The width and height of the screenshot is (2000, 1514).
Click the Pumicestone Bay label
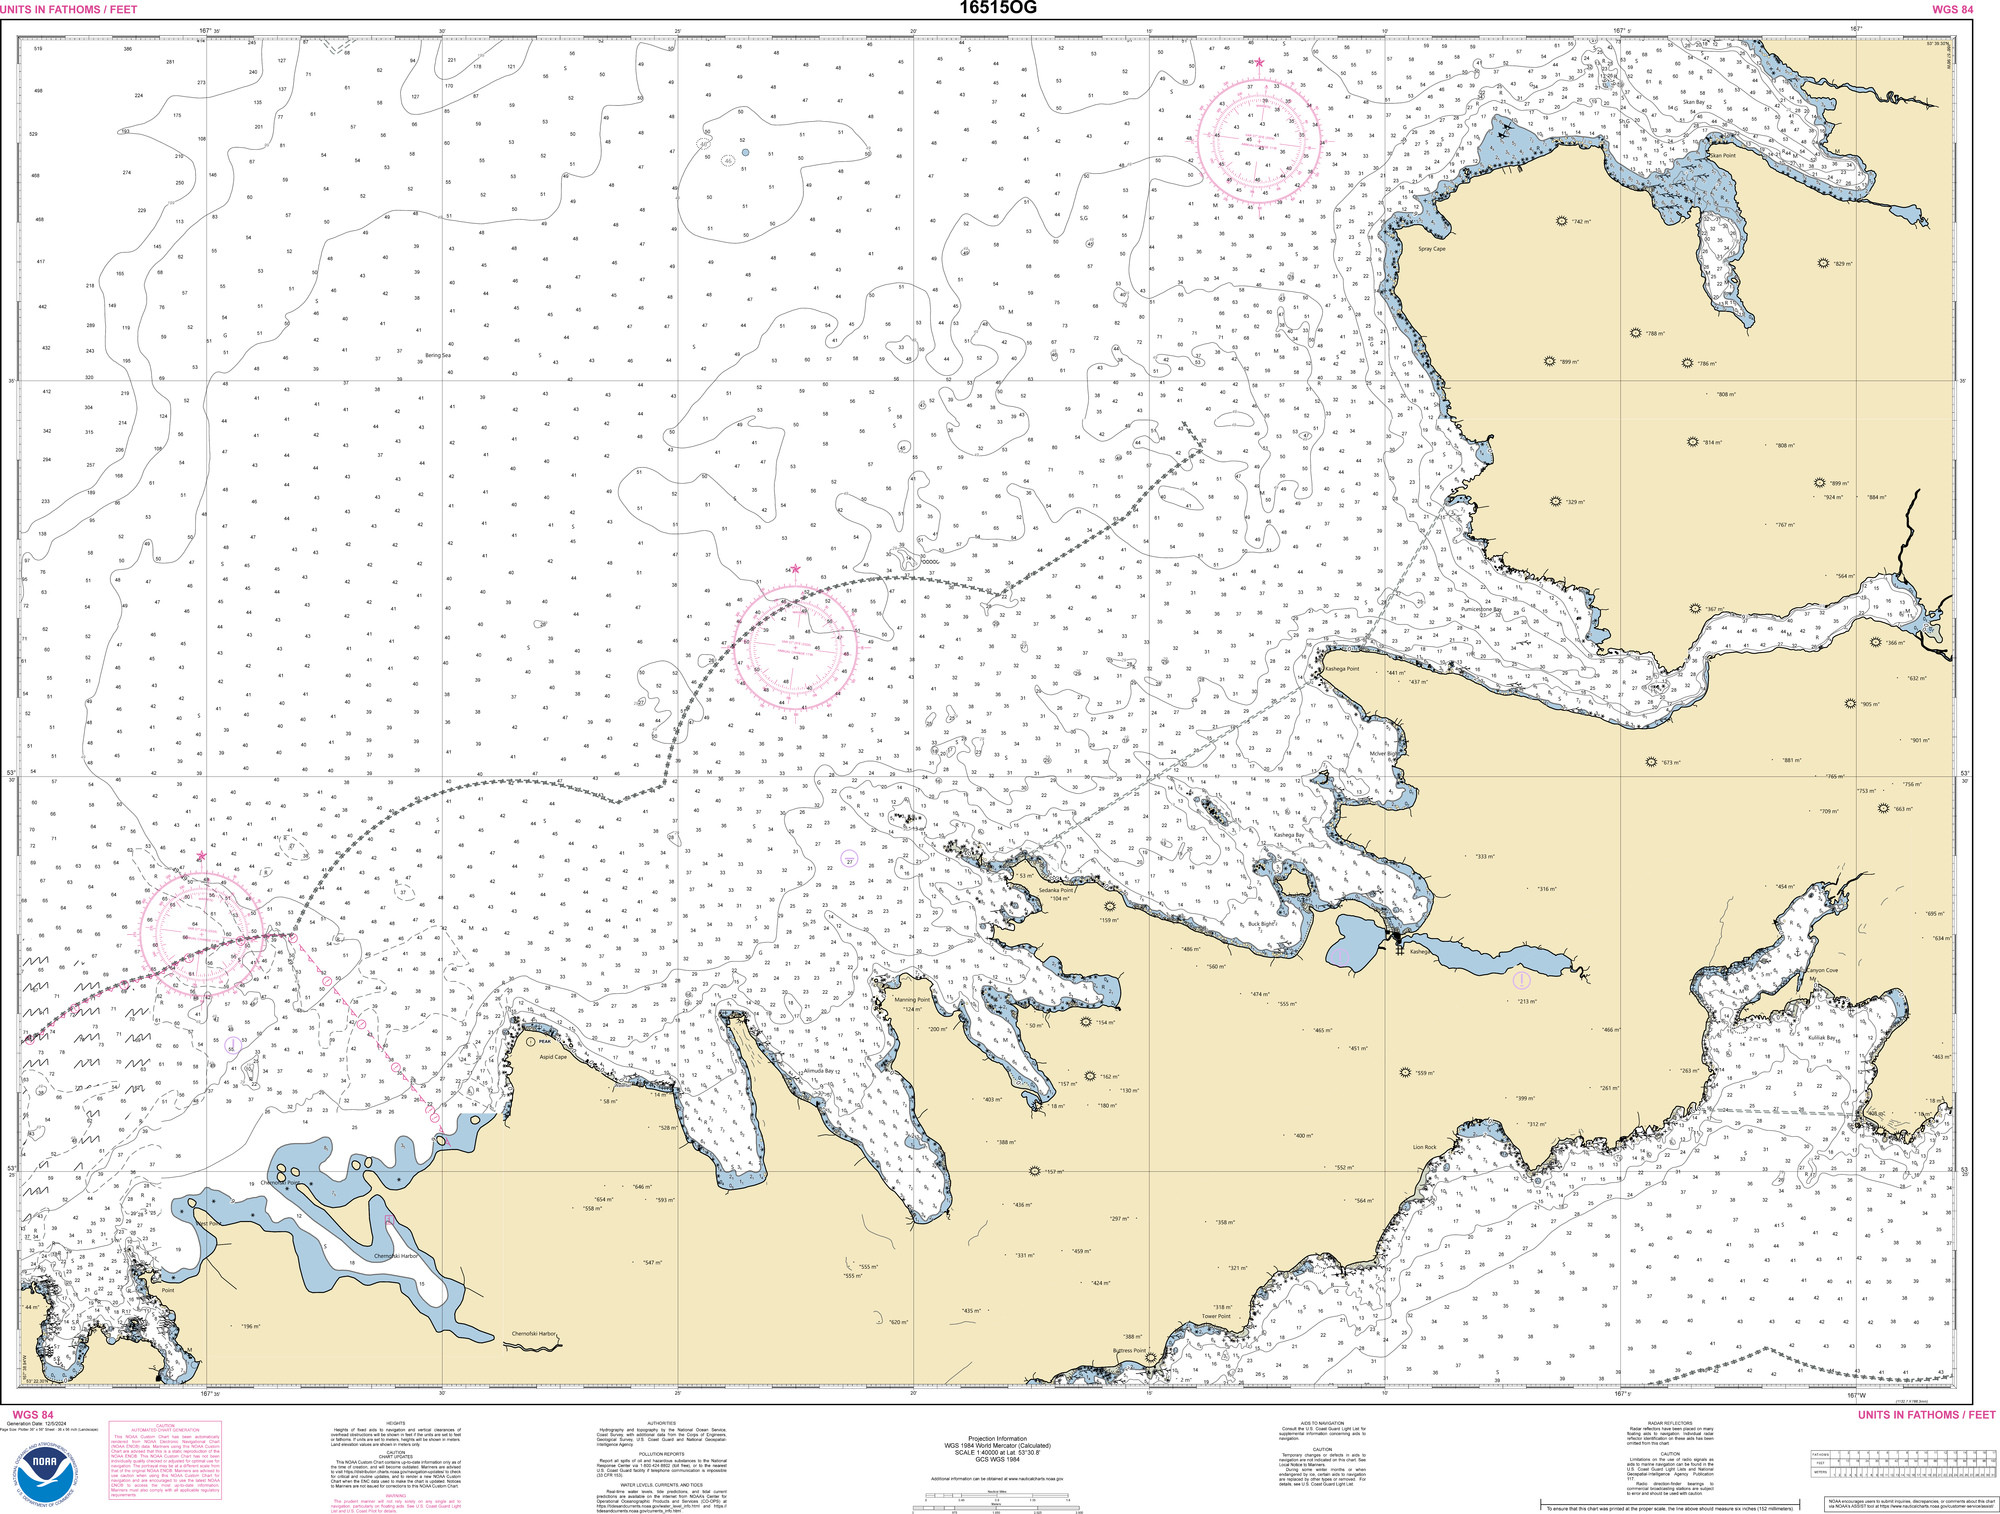[x=1481, y=609]
